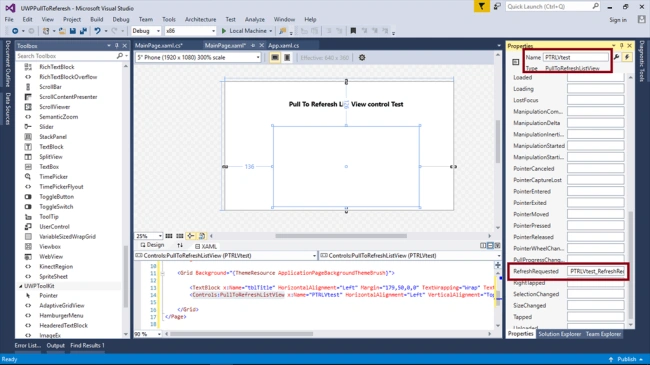Open the device scale dropdown

coord(199,58)
